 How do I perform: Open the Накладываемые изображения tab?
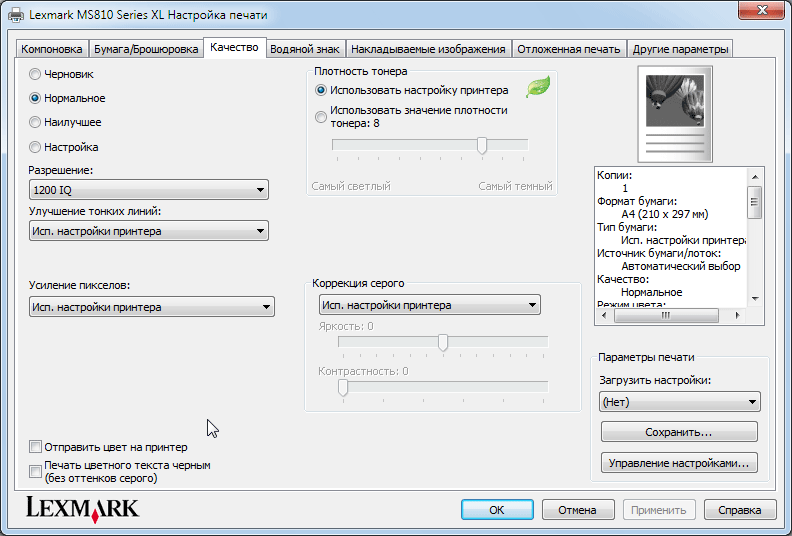tap(428, 49)
